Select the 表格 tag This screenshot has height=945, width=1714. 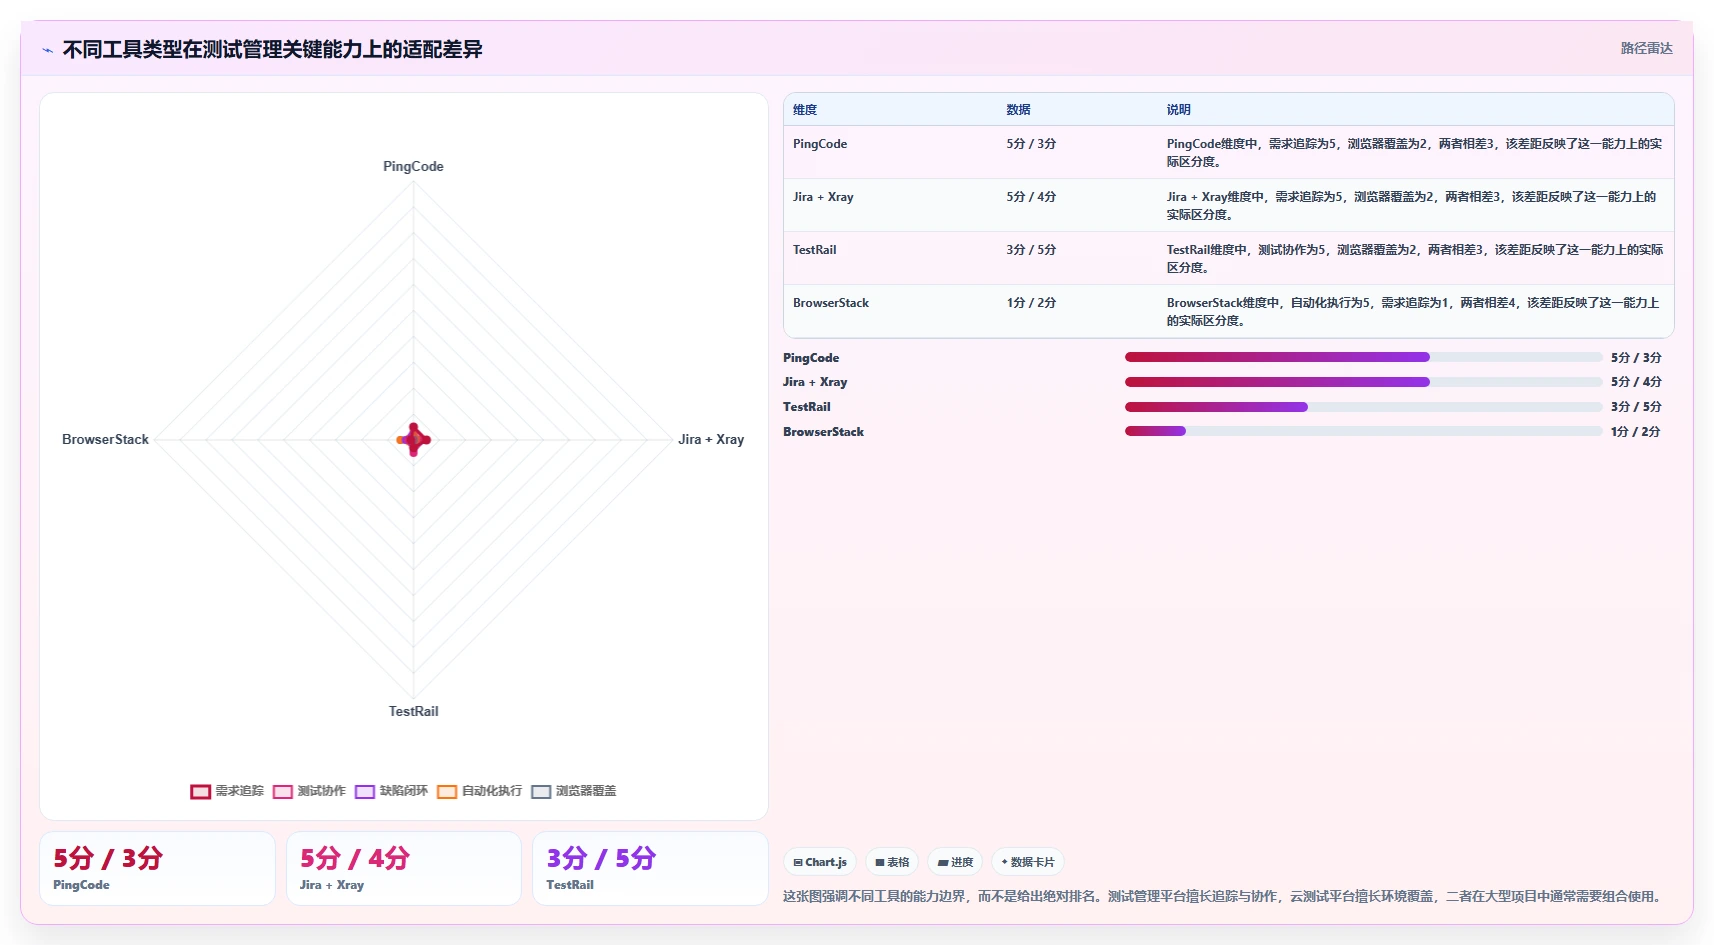892,862
